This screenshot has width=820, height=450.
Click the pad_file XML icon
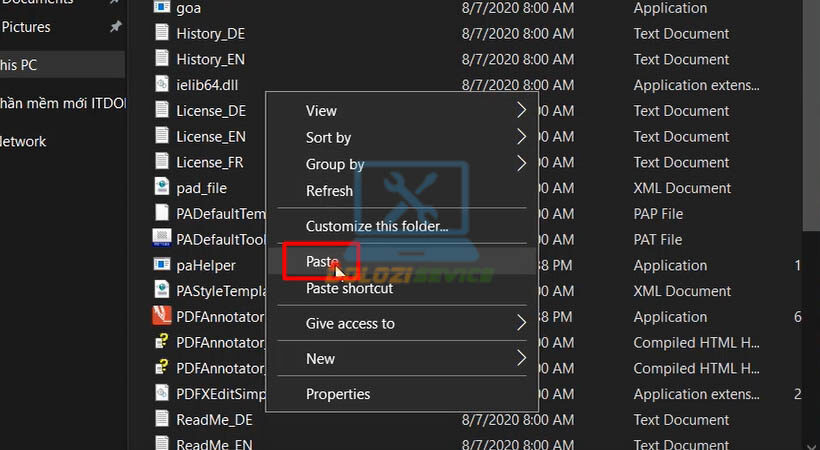162,187
